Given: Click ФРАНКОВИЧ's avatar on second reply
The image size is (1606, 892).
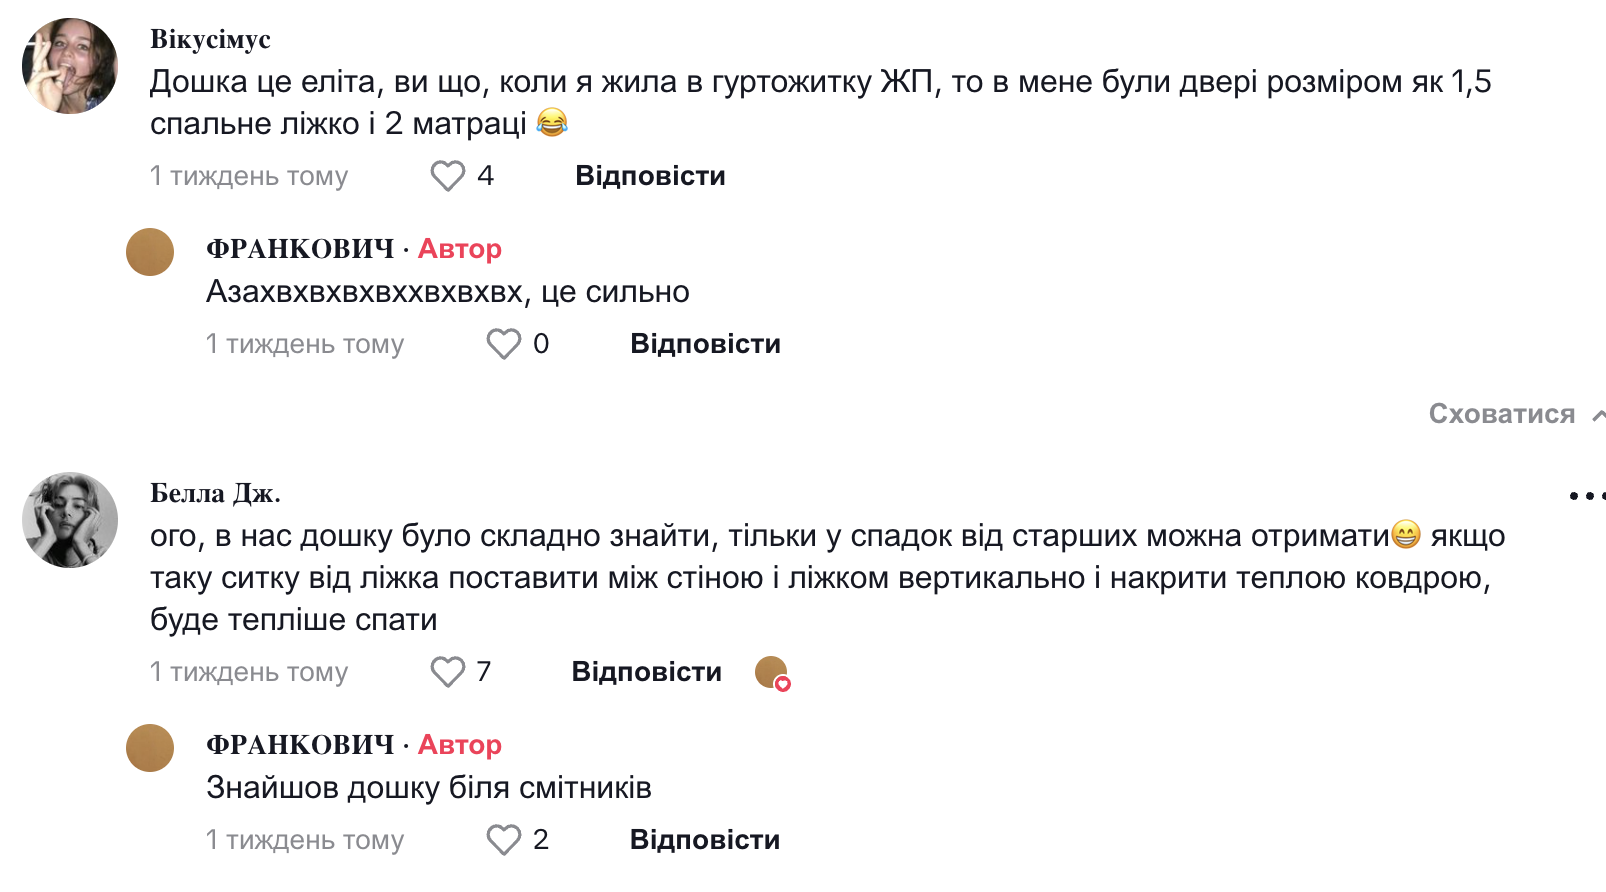Looking at the screenshot, I should pos(150,748).
